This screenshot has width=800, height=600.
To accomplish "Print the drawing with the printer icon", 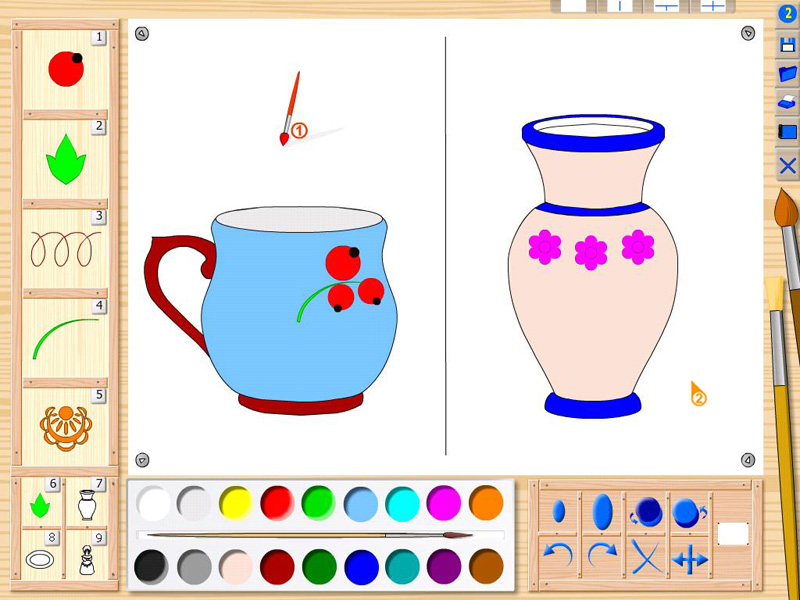I will pyautogui.click(x=788, y=102).
